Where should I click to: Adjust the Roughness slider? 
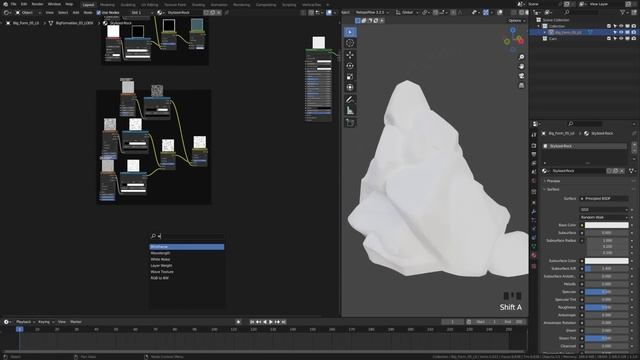[x=607, y=307]
